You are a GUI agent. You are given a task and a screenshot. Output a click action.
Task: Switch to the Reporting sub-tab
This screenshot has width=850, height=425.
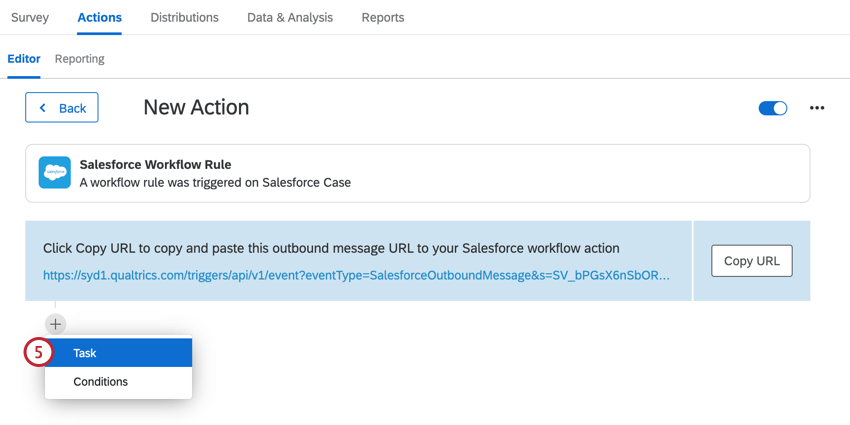80,59
